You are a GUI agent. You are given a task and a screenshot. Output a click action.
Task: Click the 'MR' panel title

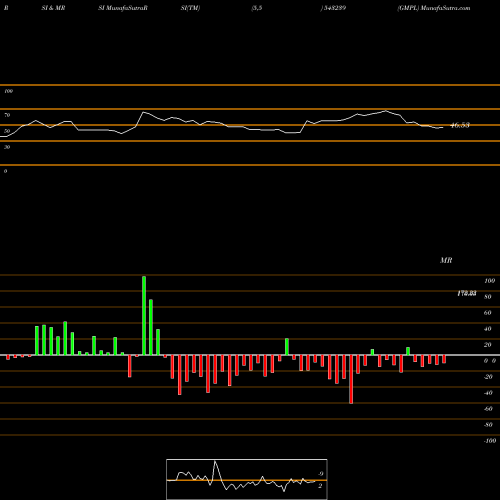pyautogui.click(x=446, y=260)
